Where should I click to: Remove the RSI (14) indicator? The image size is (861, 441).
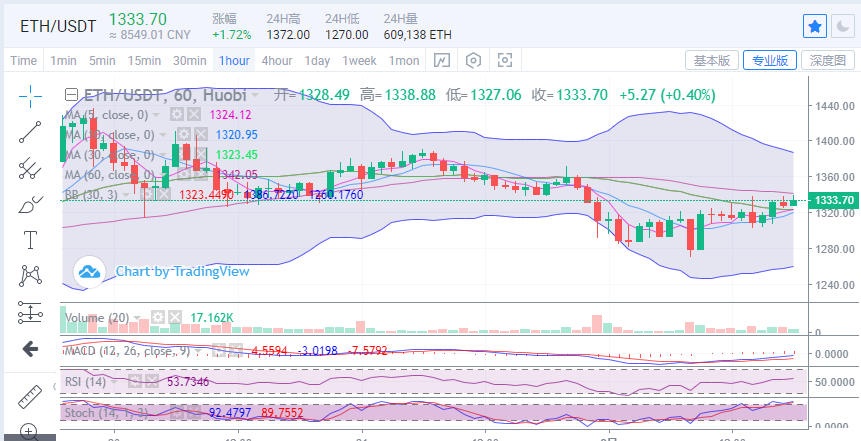tap(152, 382)
